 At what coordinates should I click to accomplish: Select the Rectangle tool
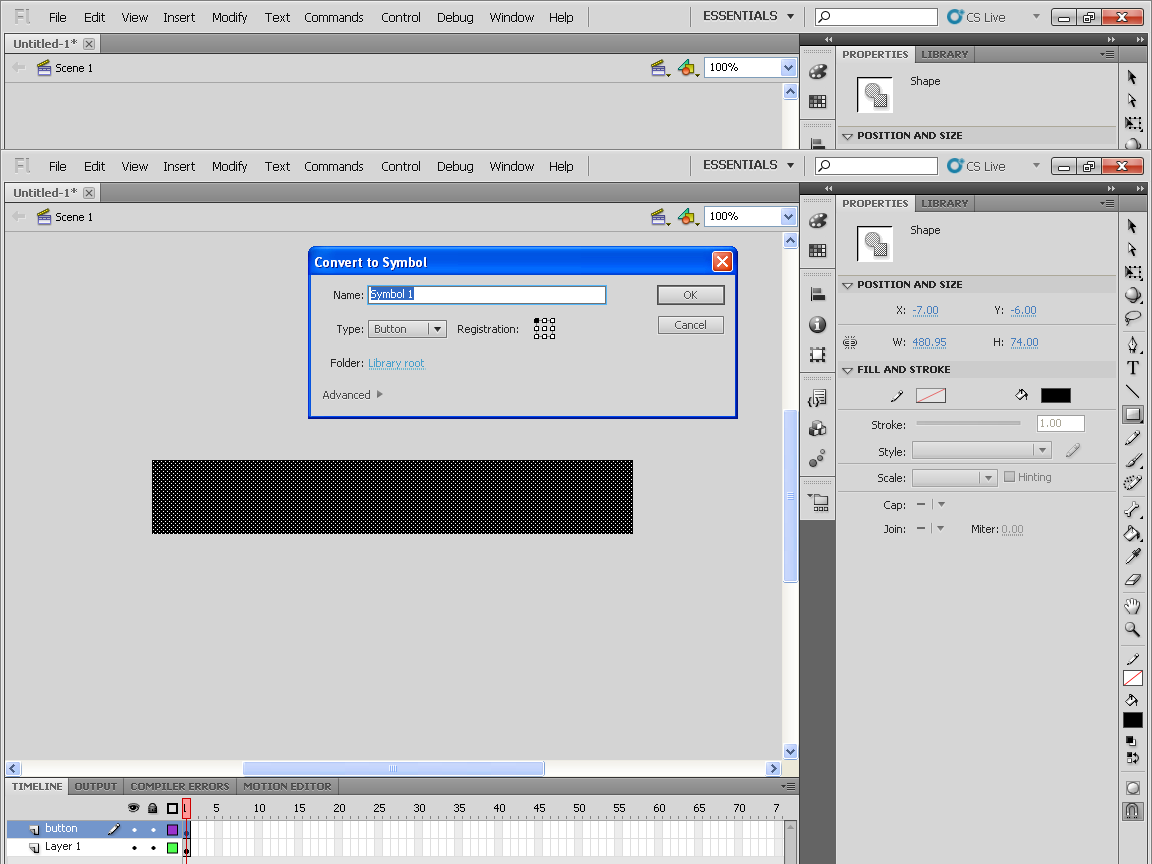coord(1133,414)
